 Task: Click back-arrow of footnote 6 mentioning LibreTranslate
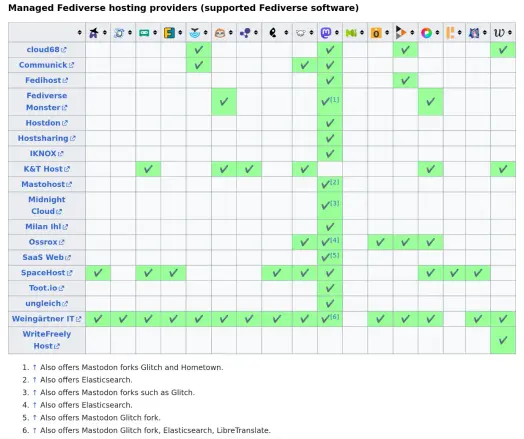coord(34,430)
